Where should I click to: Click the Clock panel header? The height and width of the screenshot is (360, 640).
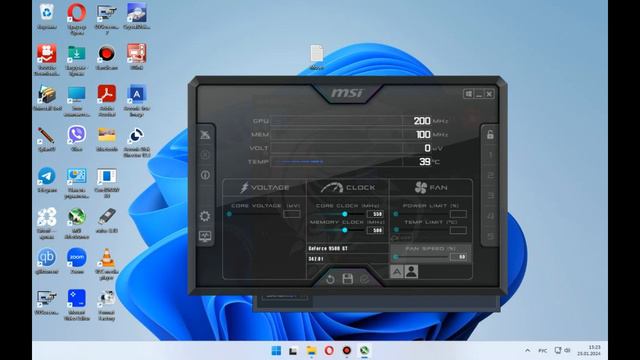click(x=348, y=187)
